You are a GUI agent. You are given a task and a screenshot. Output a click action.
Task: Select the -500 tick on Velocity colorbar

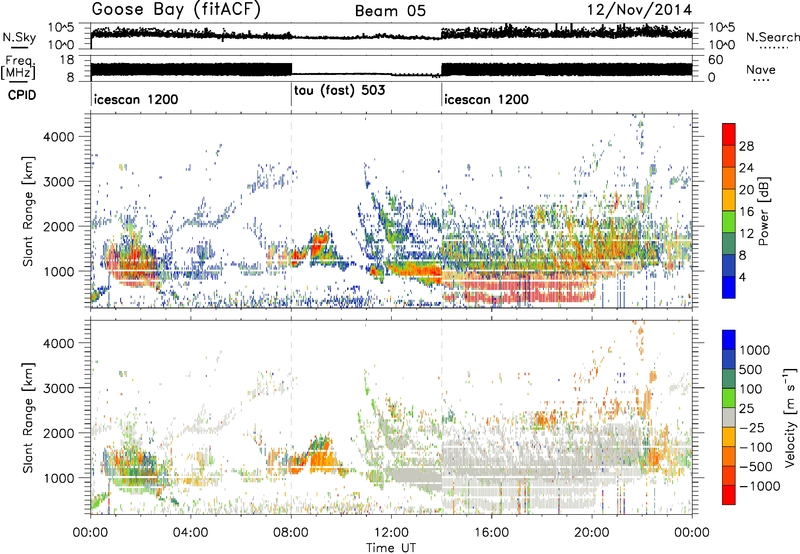tap(756, 467)
